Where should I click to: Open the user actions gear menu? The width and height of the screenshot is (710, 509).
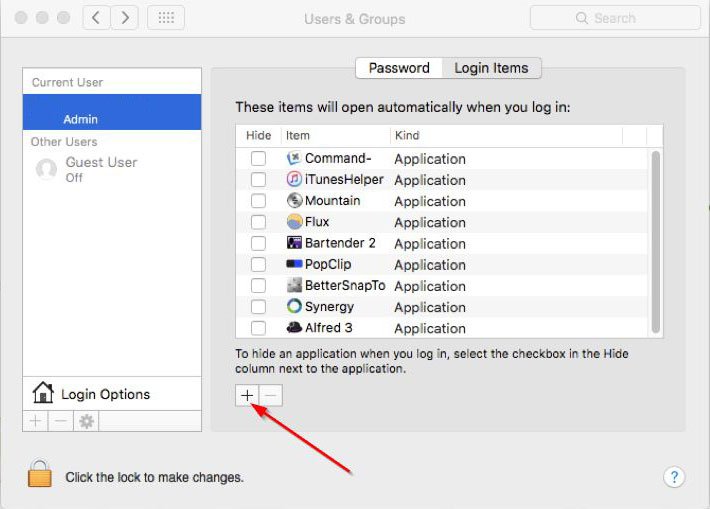[86, 422]
